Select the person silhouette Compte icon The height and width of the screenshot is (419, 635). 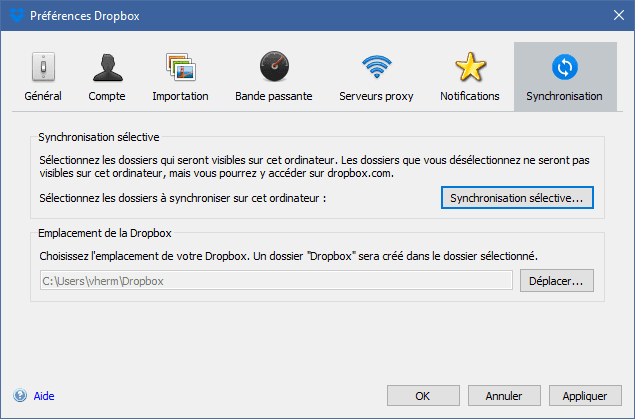[106, 67]
